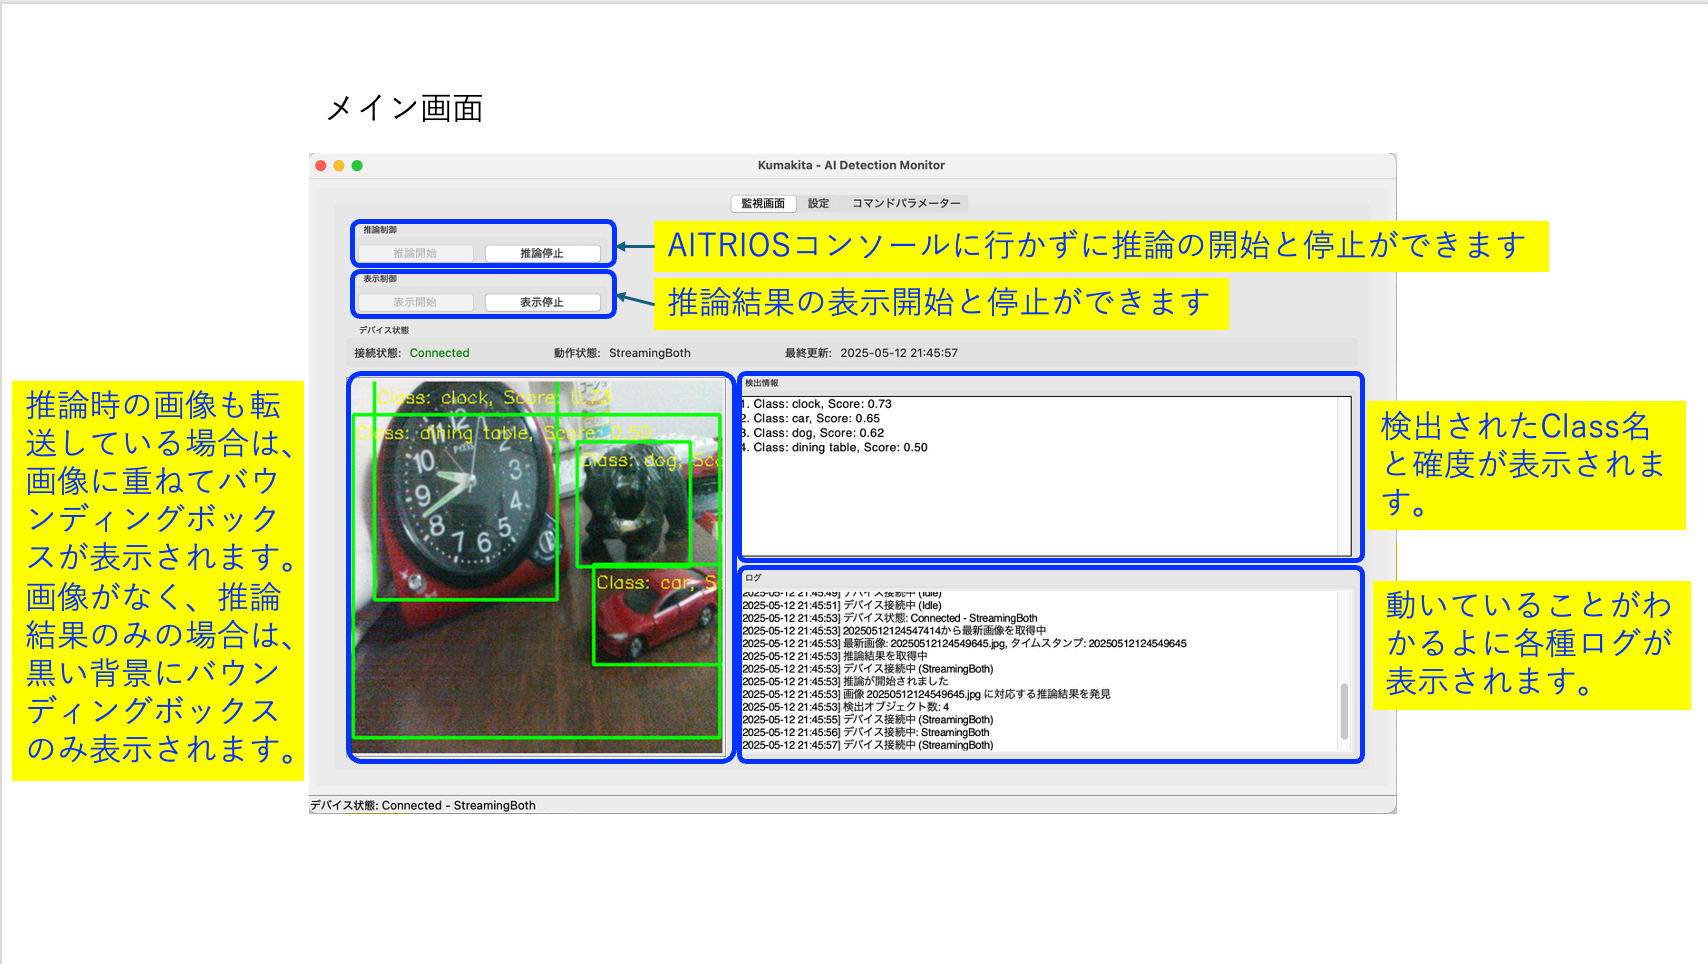Click the green Connected status value

click(x=439, y=353)
